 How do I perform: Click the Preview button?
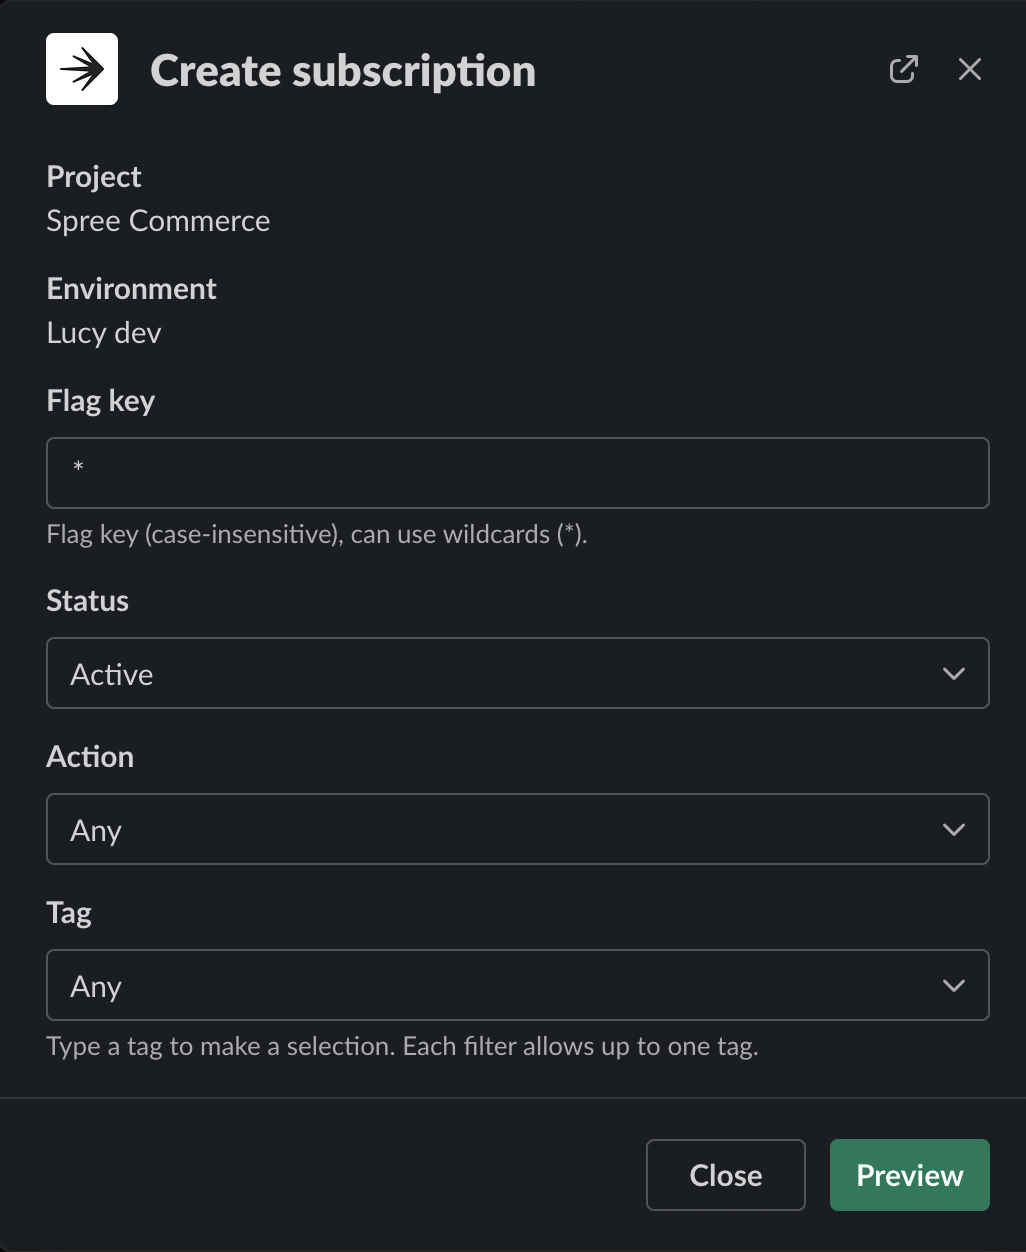pos(908,1175)
